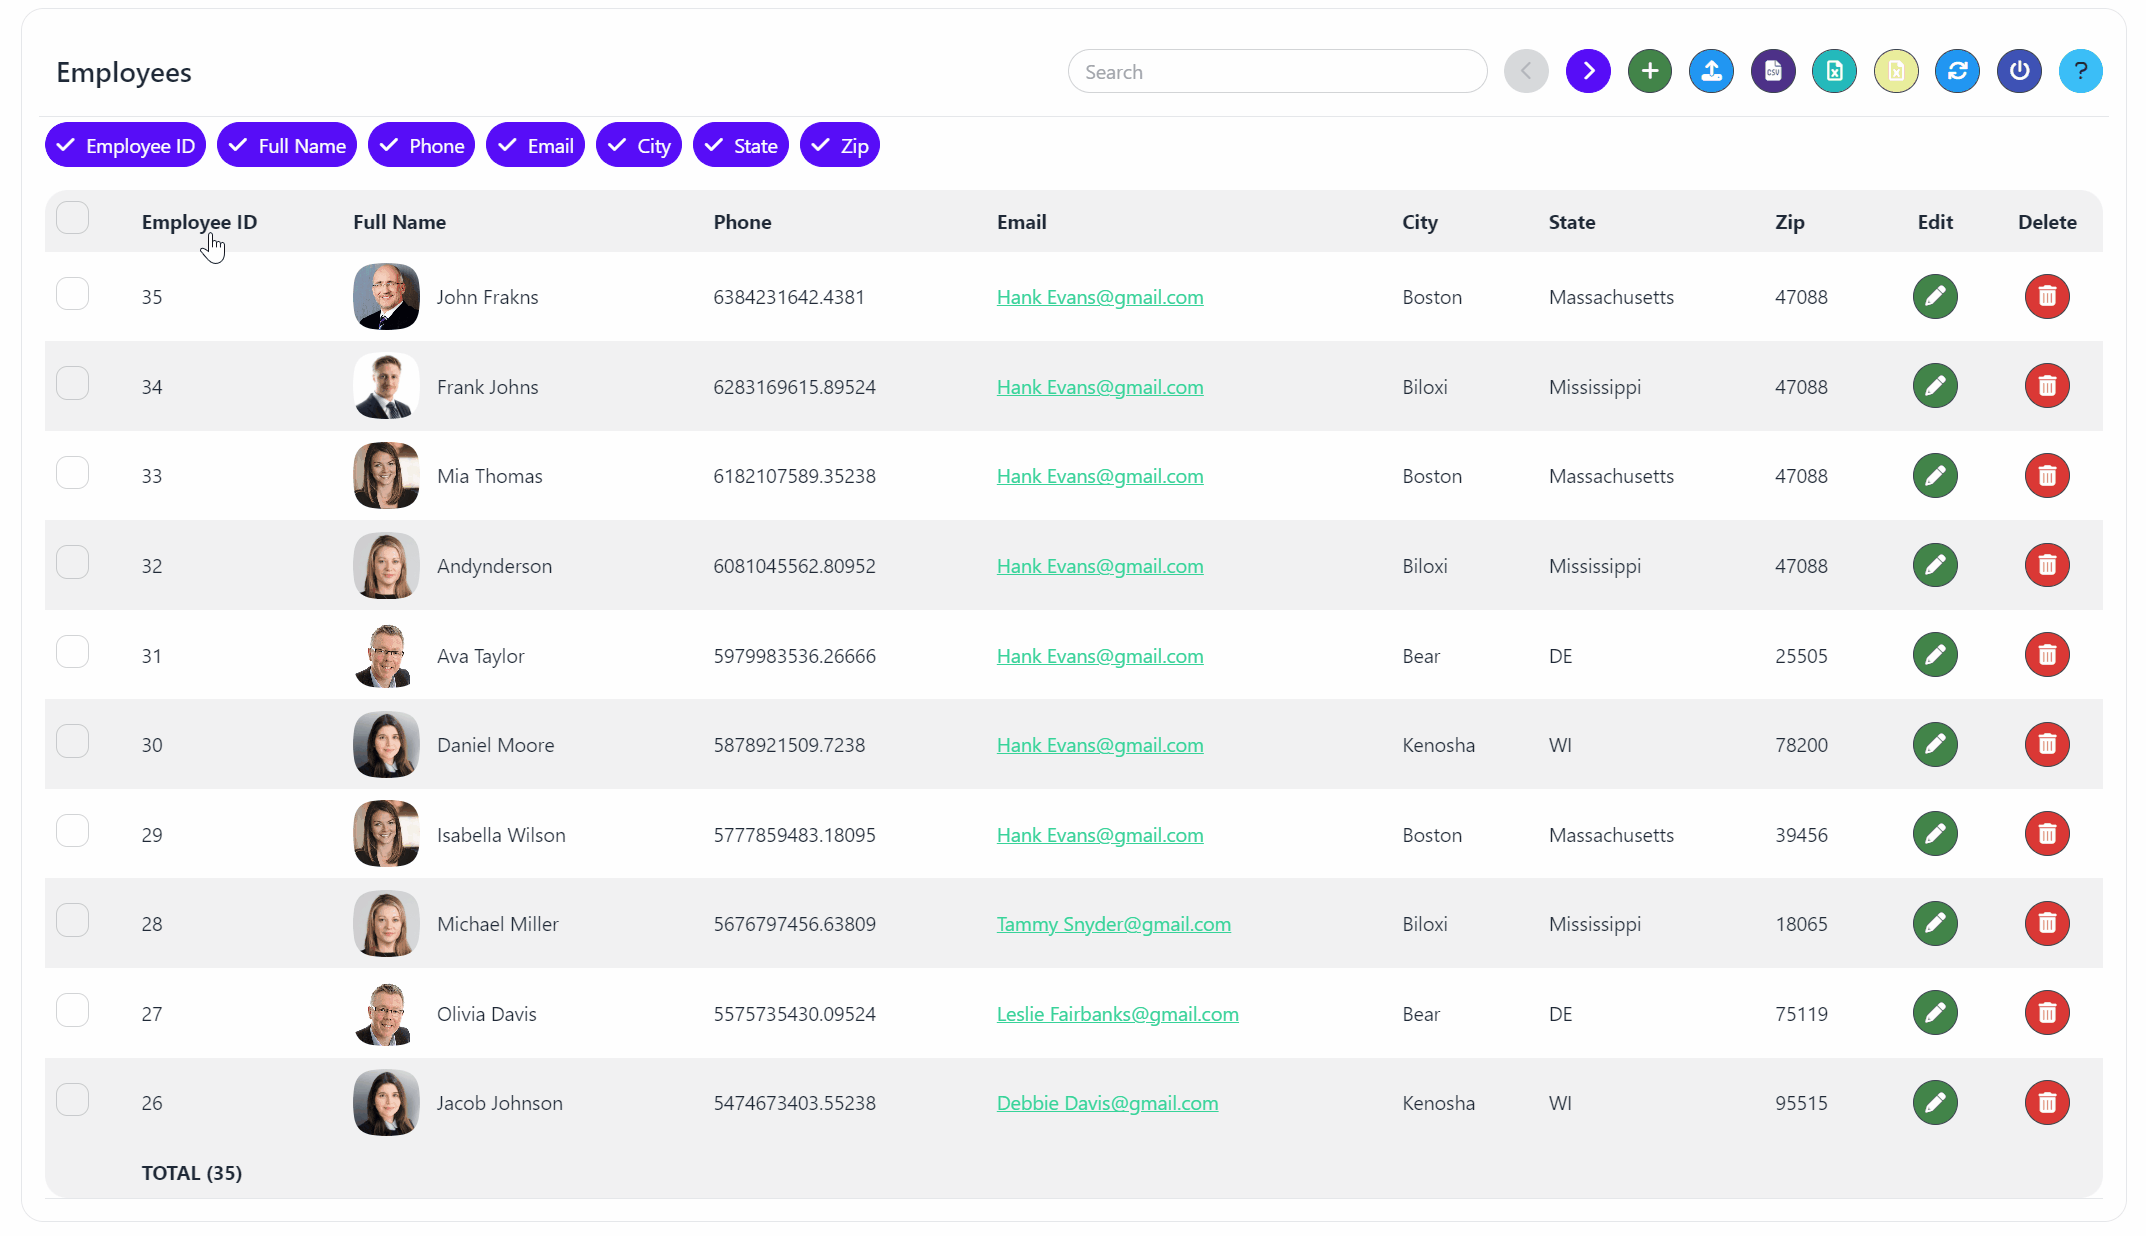Sort by the Employee ID column header

[199, 222]
